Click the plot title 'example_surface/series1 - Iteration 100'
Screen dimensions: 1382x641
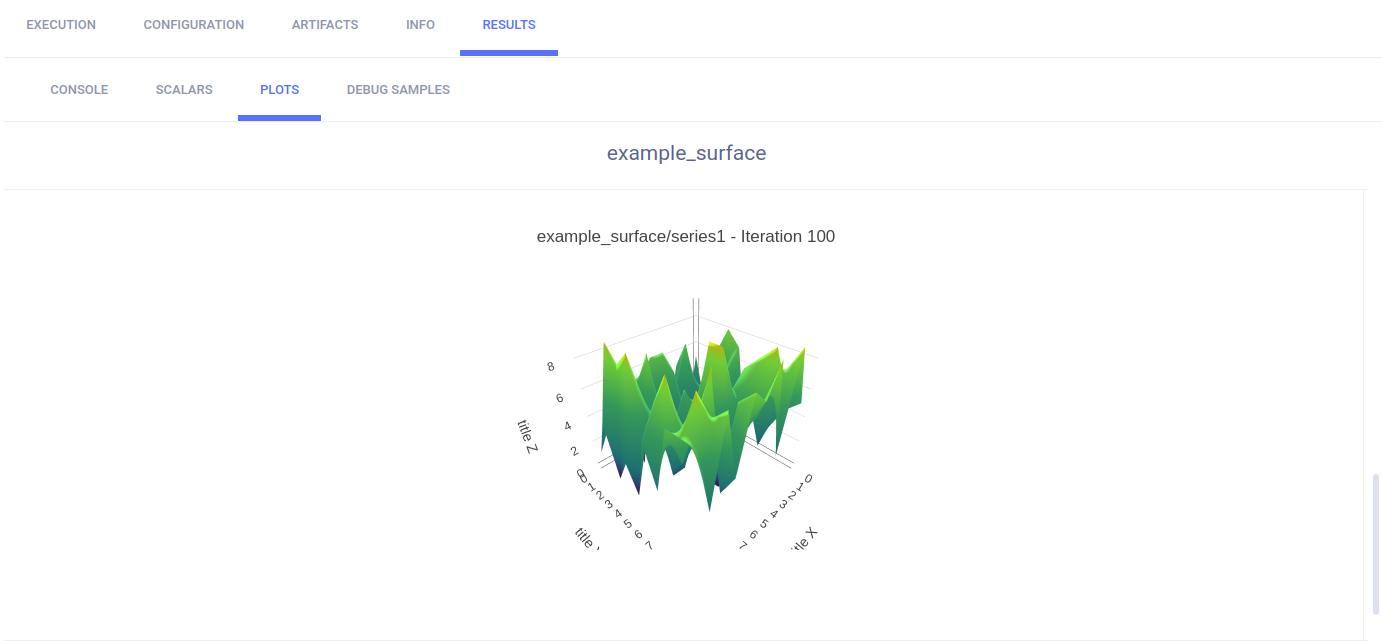[686, 237]
